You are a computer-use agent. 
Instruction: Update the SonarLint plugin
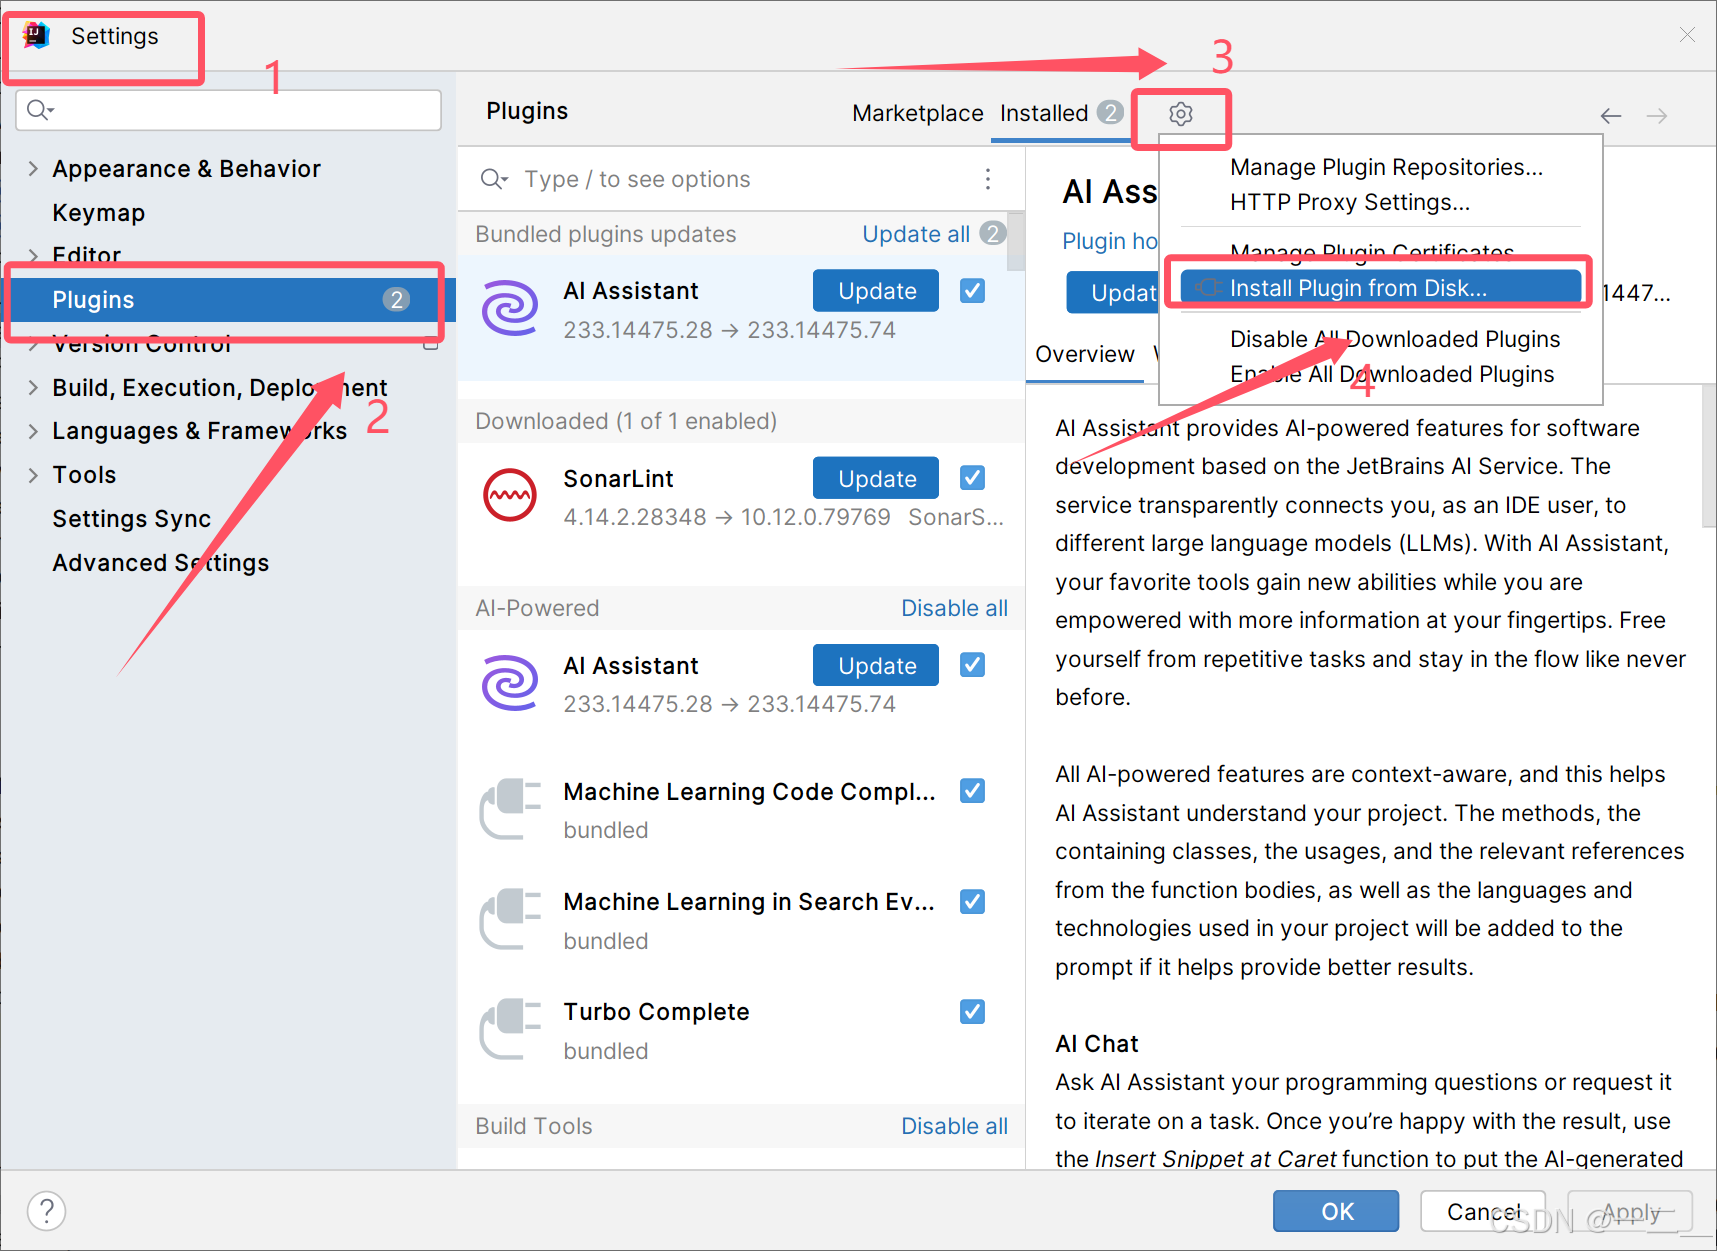point(876,478)
